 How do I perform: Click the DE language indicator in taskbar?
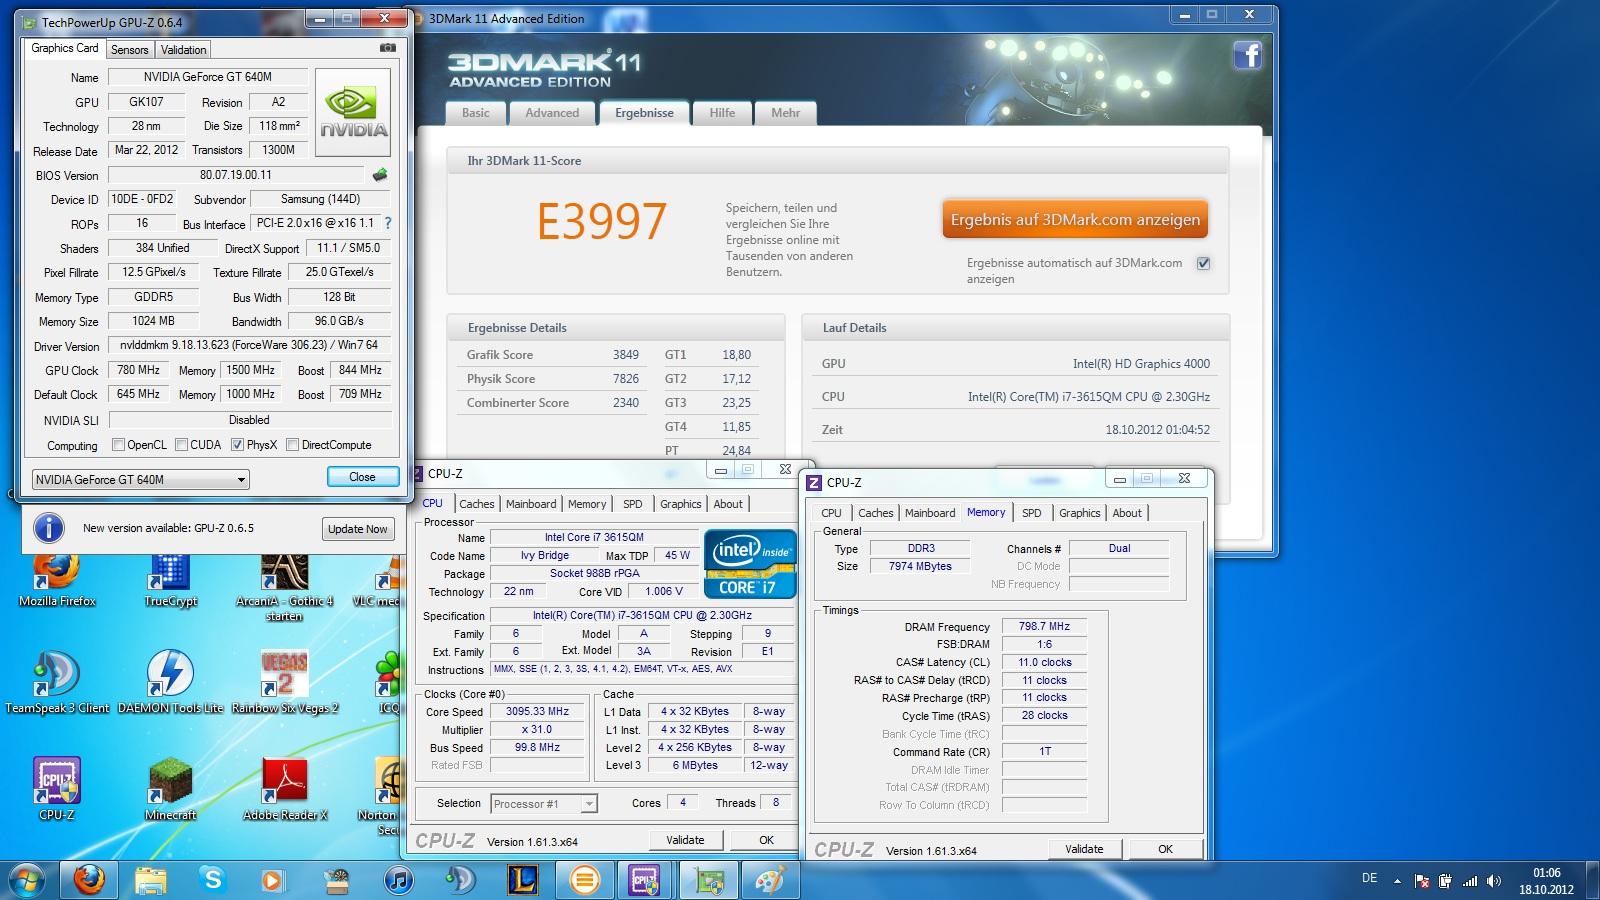[x=1369, y=878]
